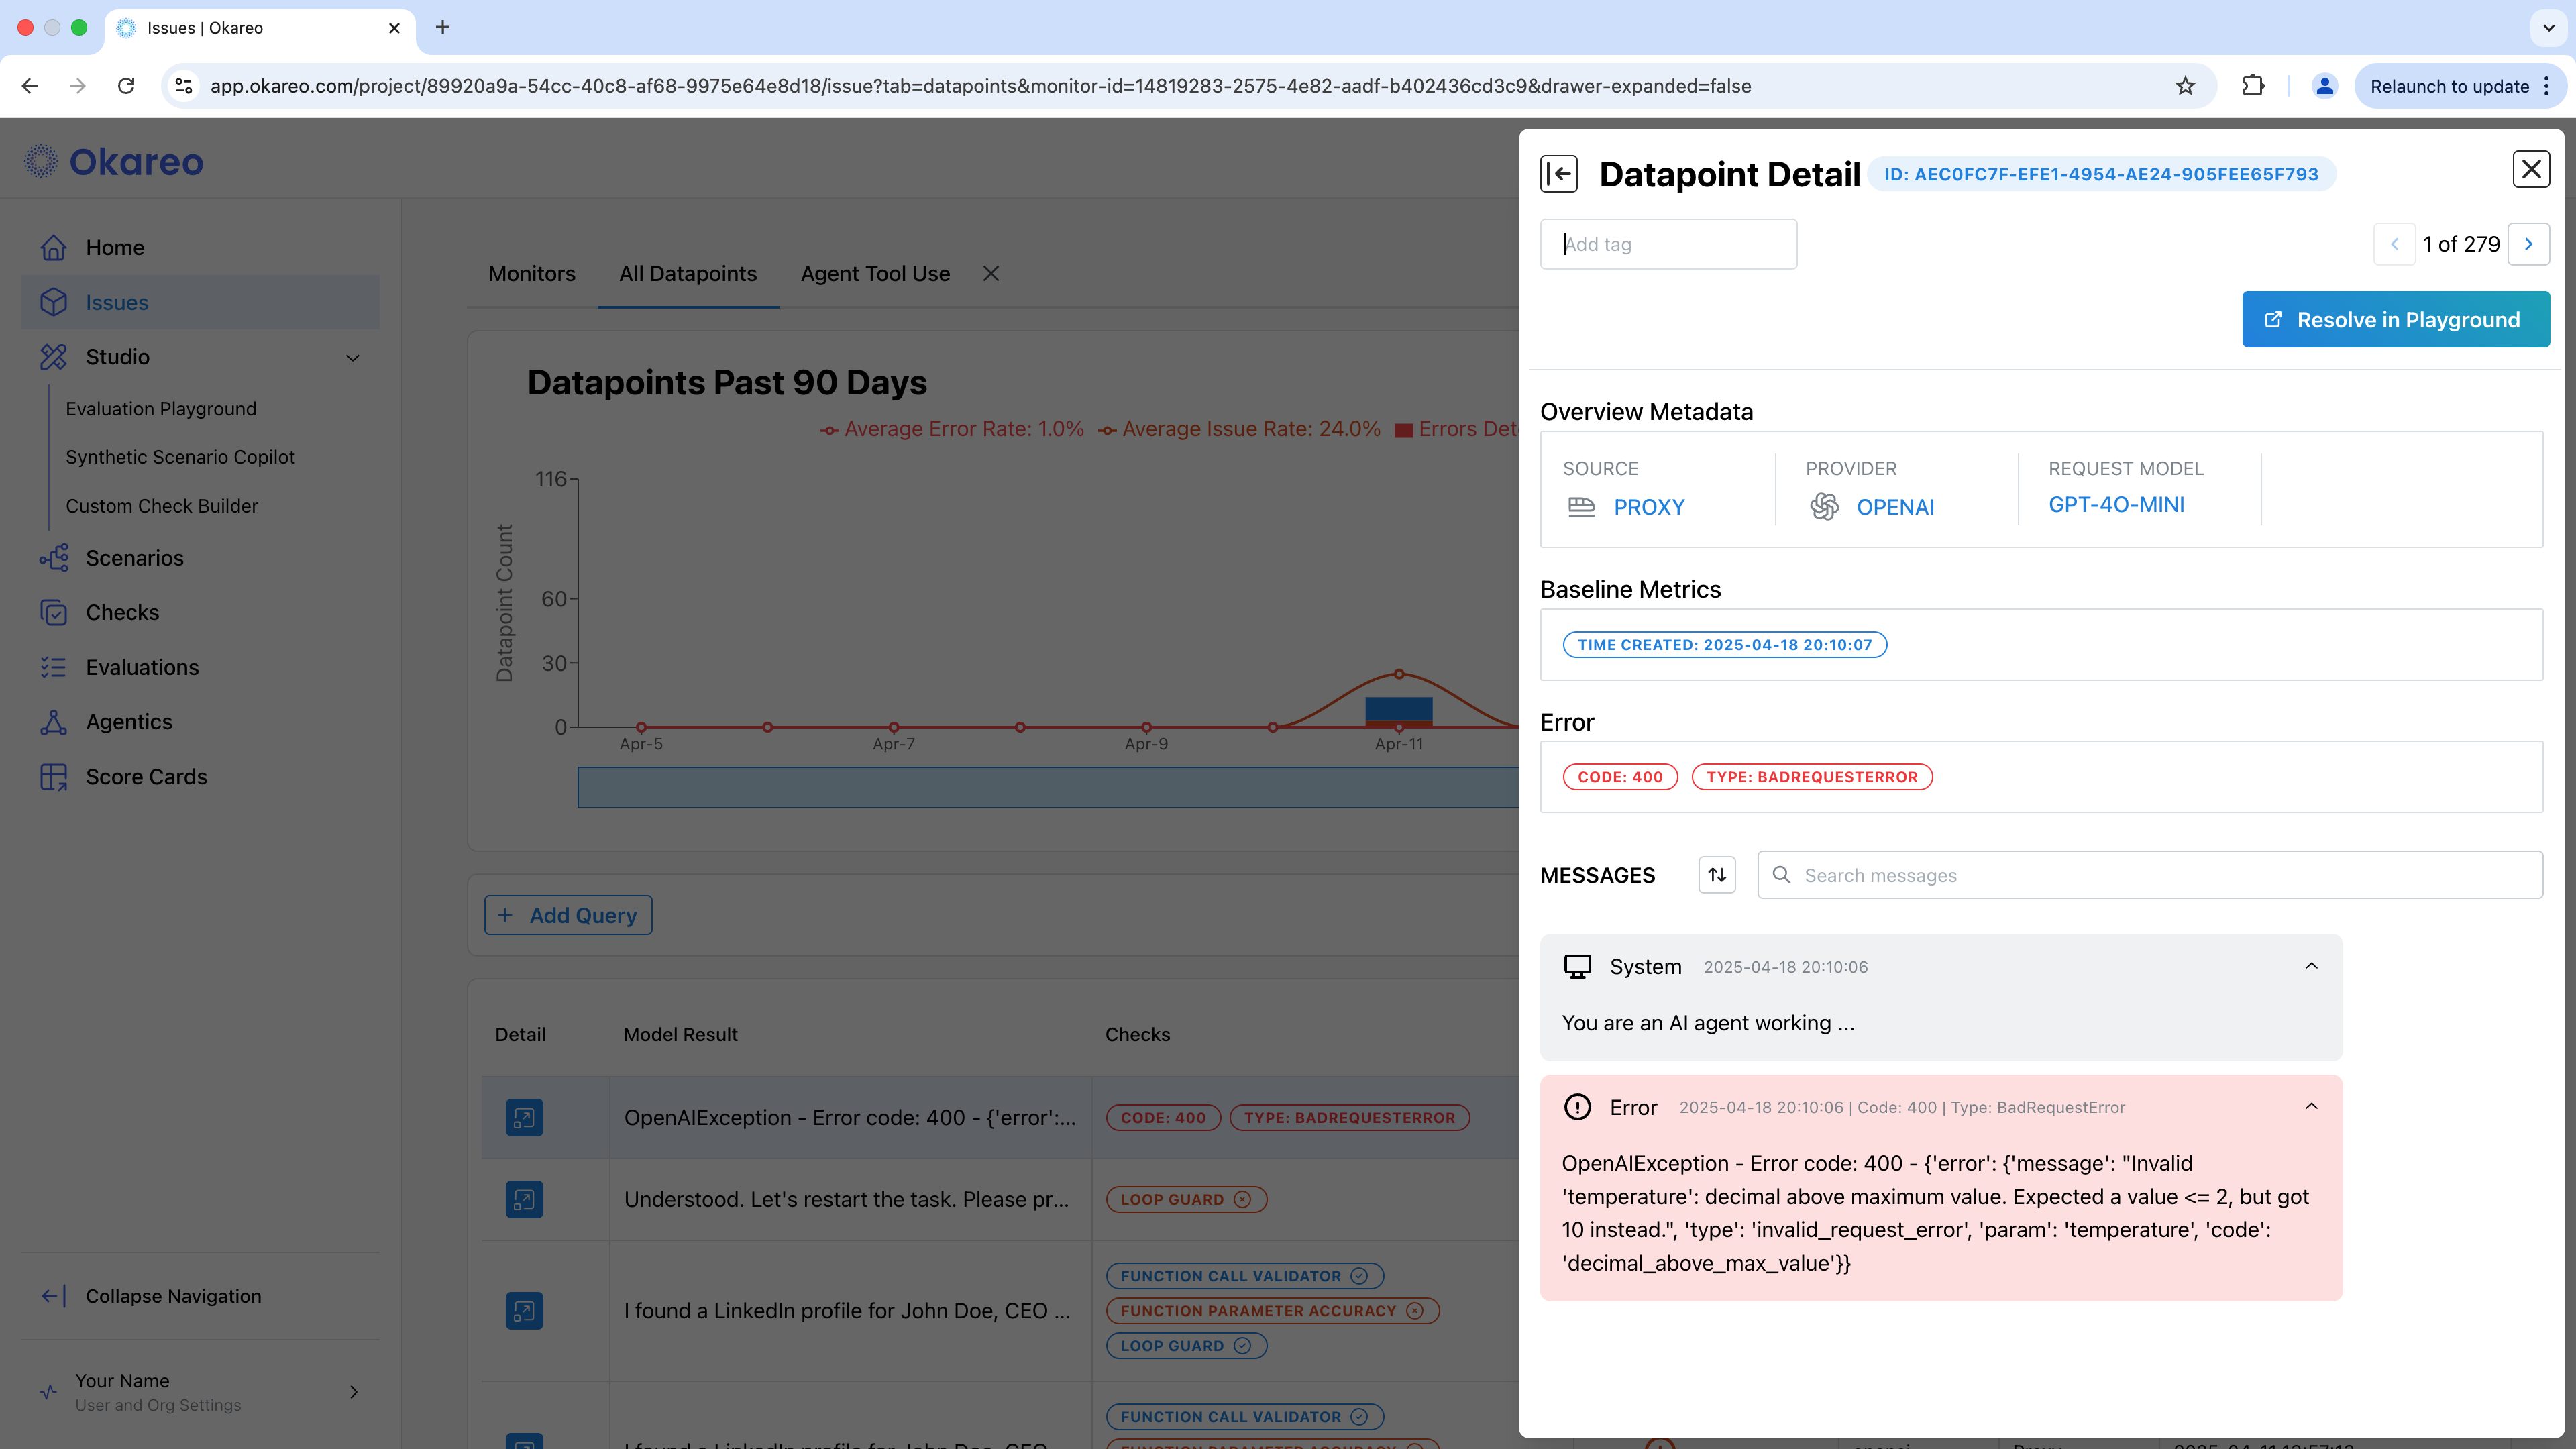Click the collapse drawer arrow icon beside Datapoint Detail
The height and width of the screenshot is (1449, 2576).
pos(1558,174)
